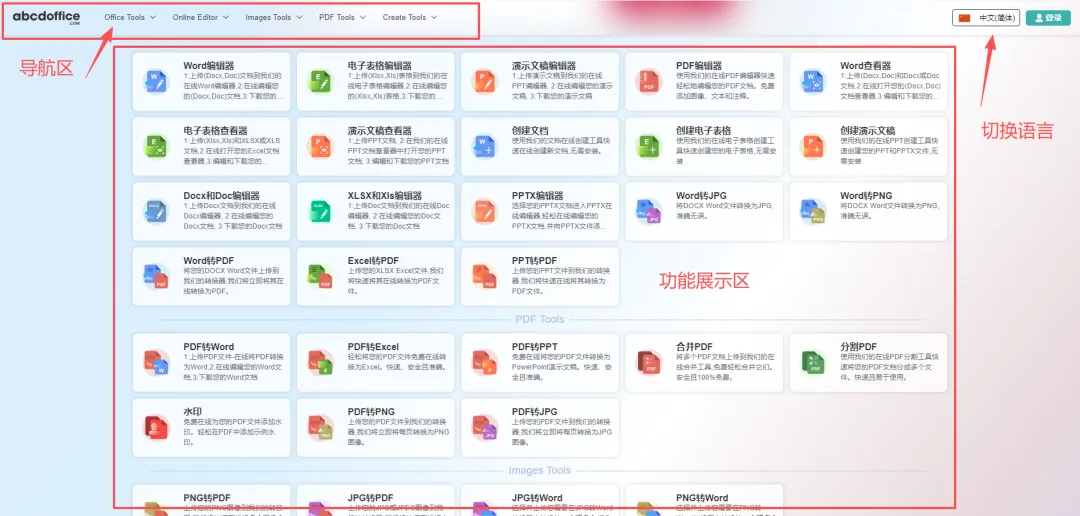This screenshot has width=1080, height=516.
Task: Click the PDF转JPG card icon
Action: click(x=484, y=426)
